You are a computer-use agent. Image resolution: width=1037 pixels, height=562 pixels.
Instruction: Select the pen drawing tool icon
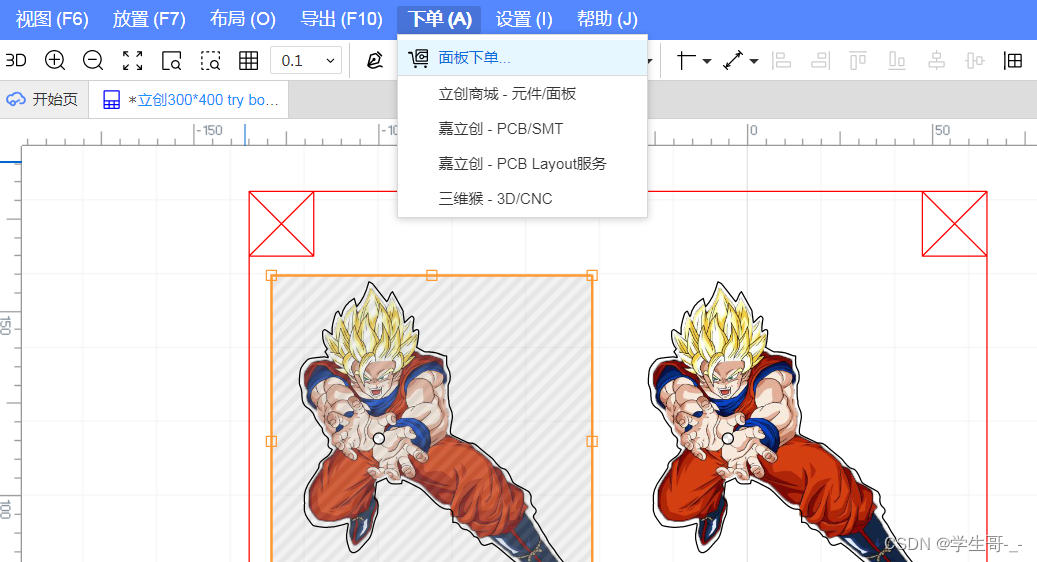click(x=375, y=60)
